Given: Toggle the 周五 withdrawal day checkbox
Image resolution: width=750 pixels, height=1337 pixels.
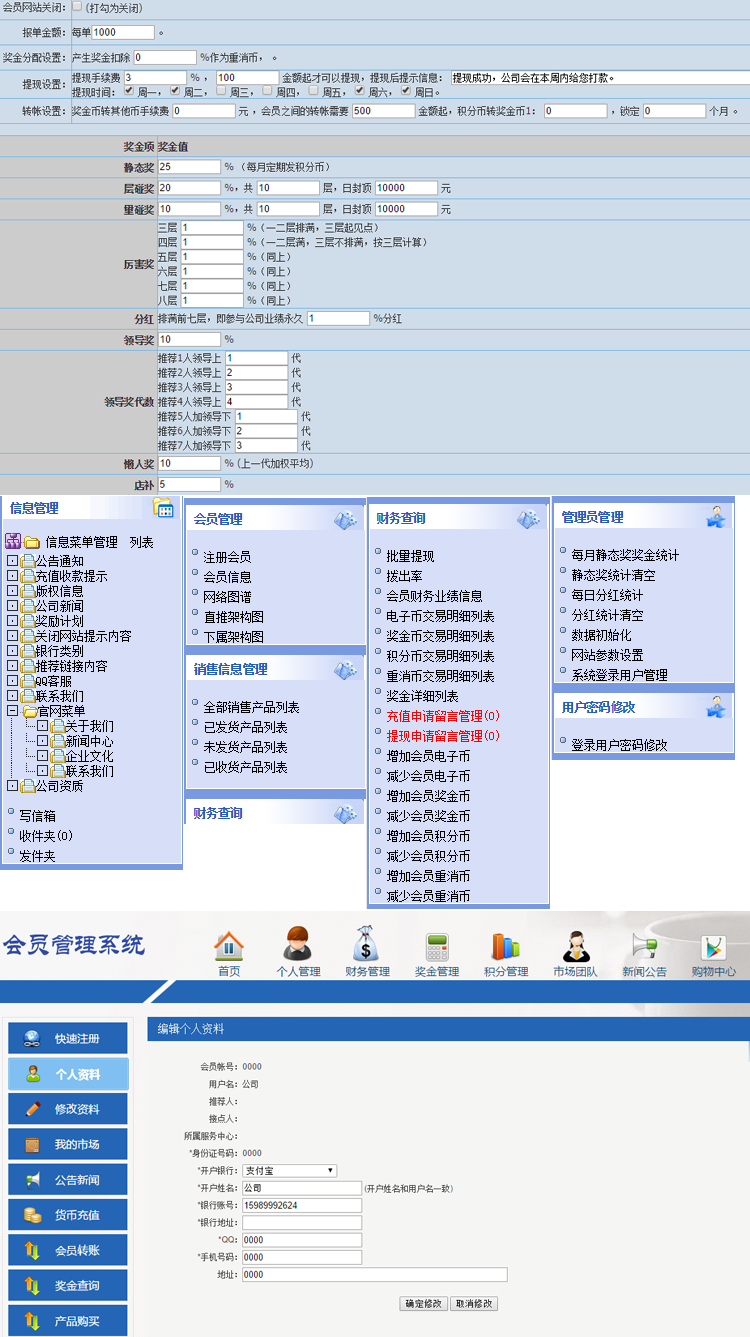Looking at the screenshot, I should (x=313, y=90).
